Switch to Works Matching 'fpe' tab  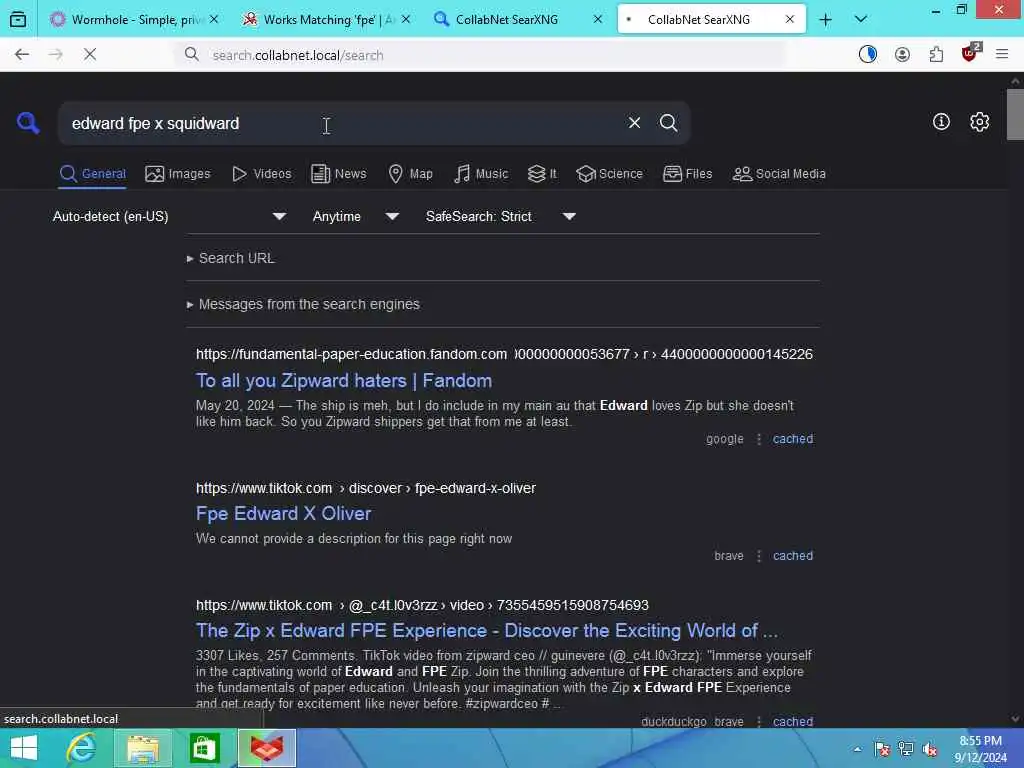coord(328,20)
